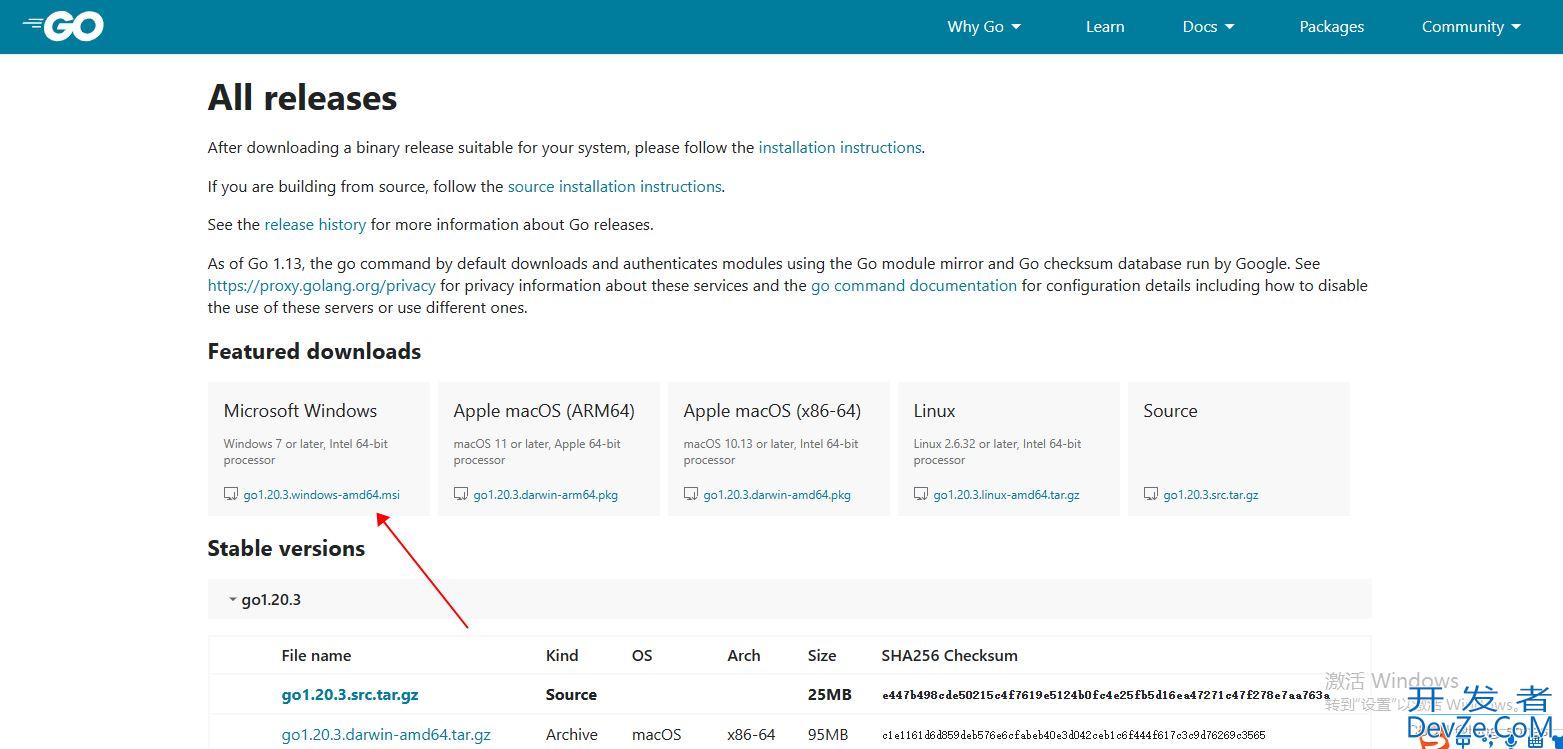Select the Linux download card title
This screenshot has height=749, width=1563.
coord(934,411)
